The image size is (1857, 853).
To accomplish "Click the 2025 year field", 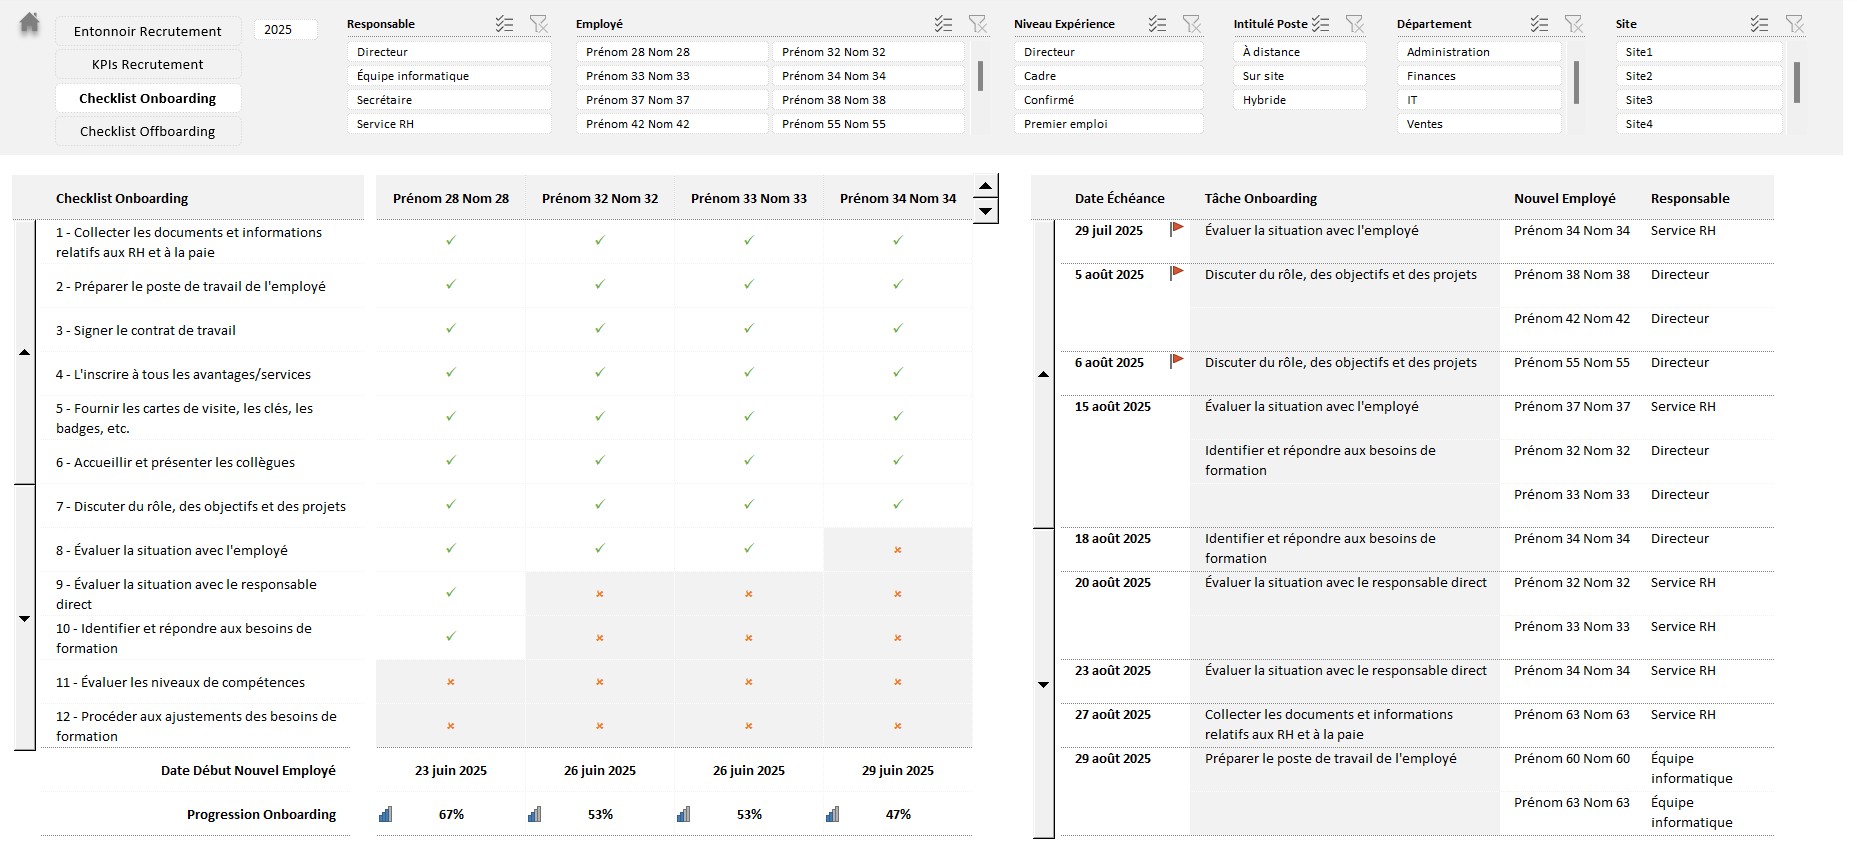I will 284,30.
